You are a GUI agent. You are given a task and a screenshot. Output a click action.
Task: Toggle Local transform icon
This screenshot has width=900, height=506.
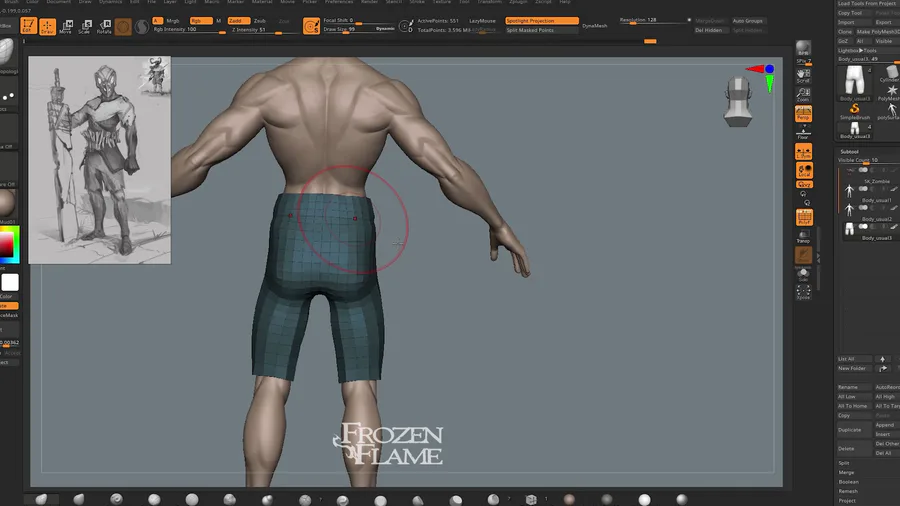tap(804, 170)
